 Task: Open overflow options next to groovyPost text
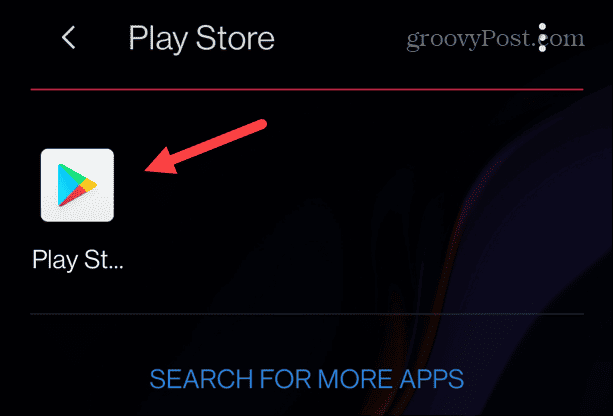click(x=542, y=38)
